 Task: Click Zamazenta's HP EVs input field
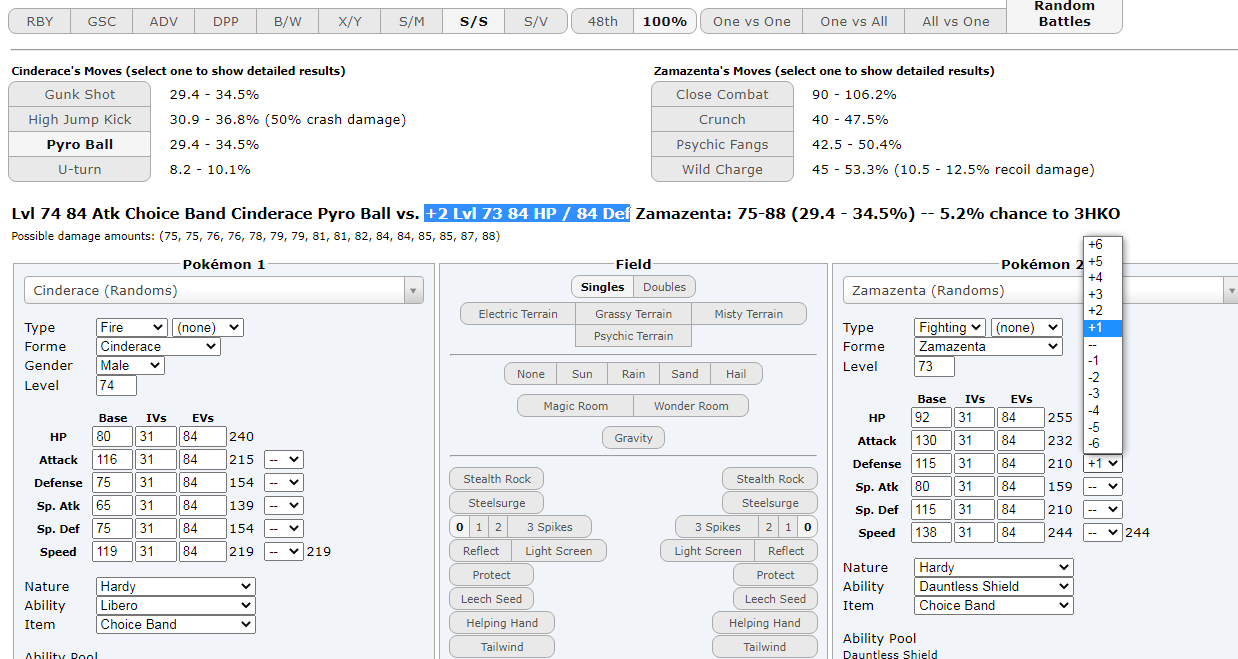click(1017, 418)
